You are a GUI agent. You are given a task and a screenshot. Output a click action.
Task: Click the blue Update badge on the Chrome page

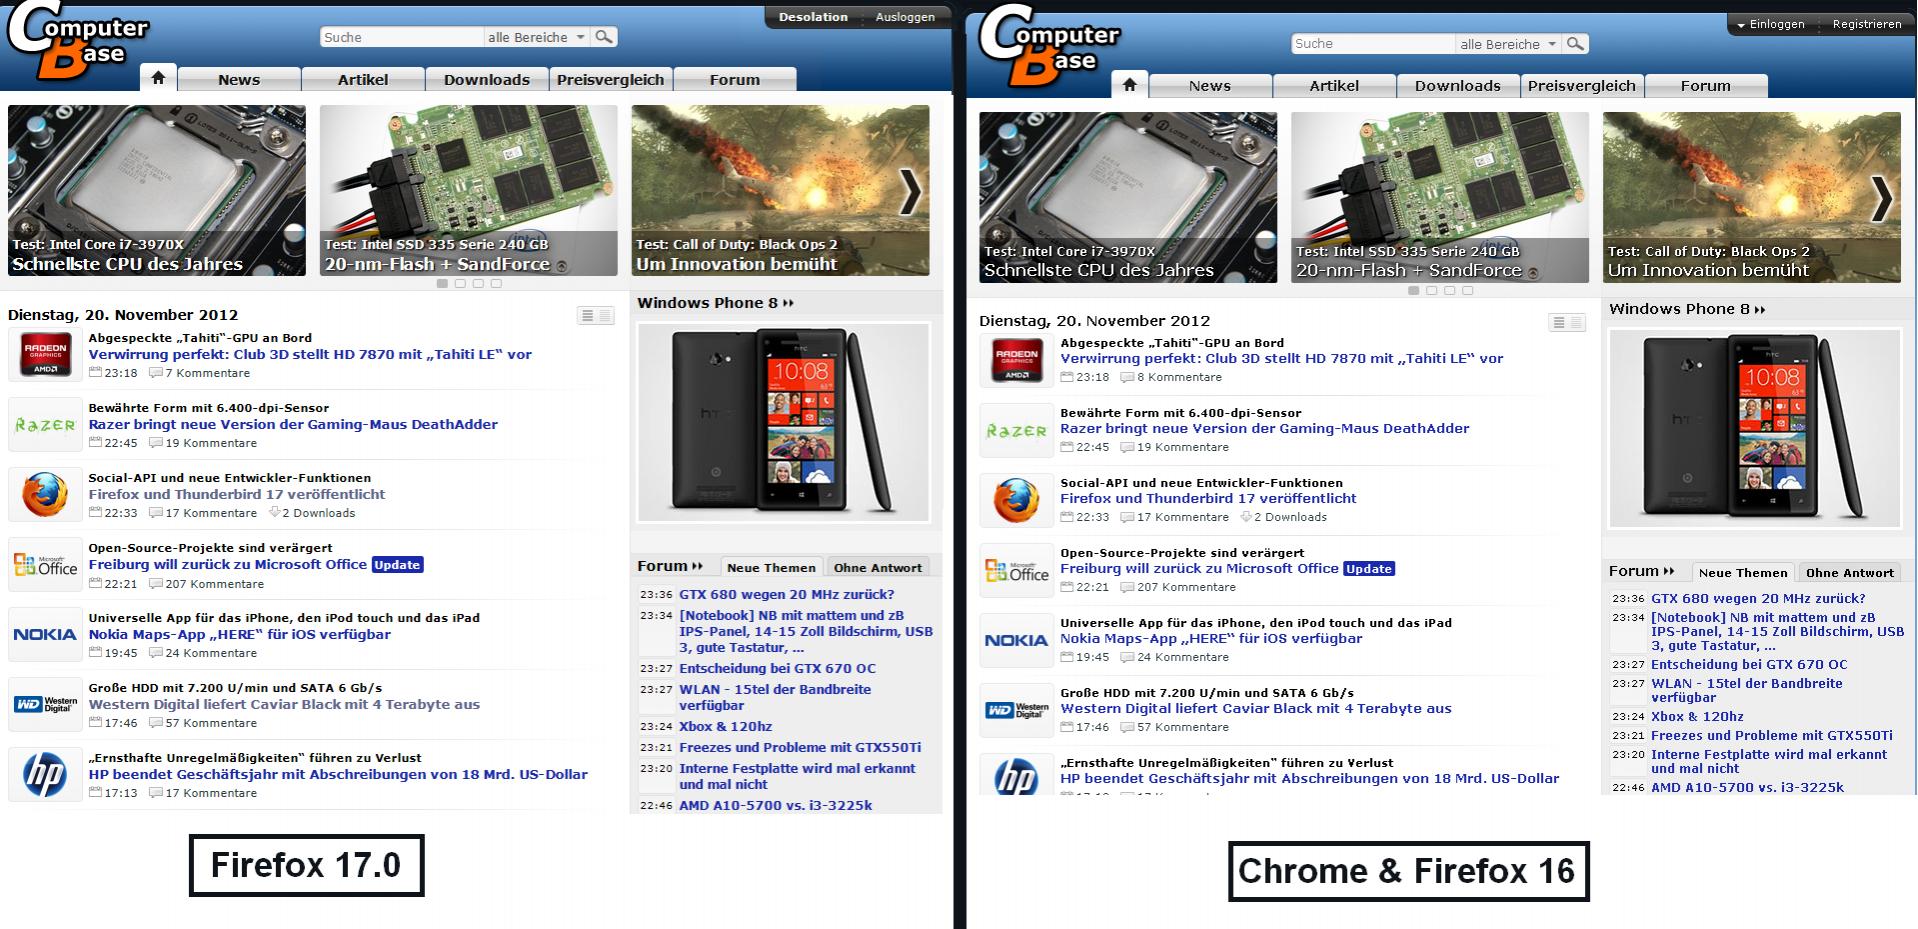[1368, 569]
